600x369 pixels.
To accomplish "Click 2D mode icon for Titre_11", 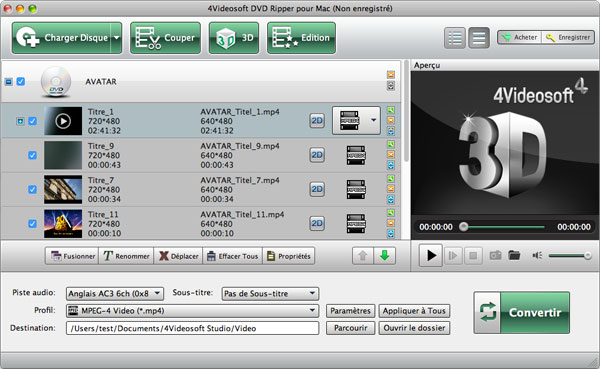I will [317, 223].
